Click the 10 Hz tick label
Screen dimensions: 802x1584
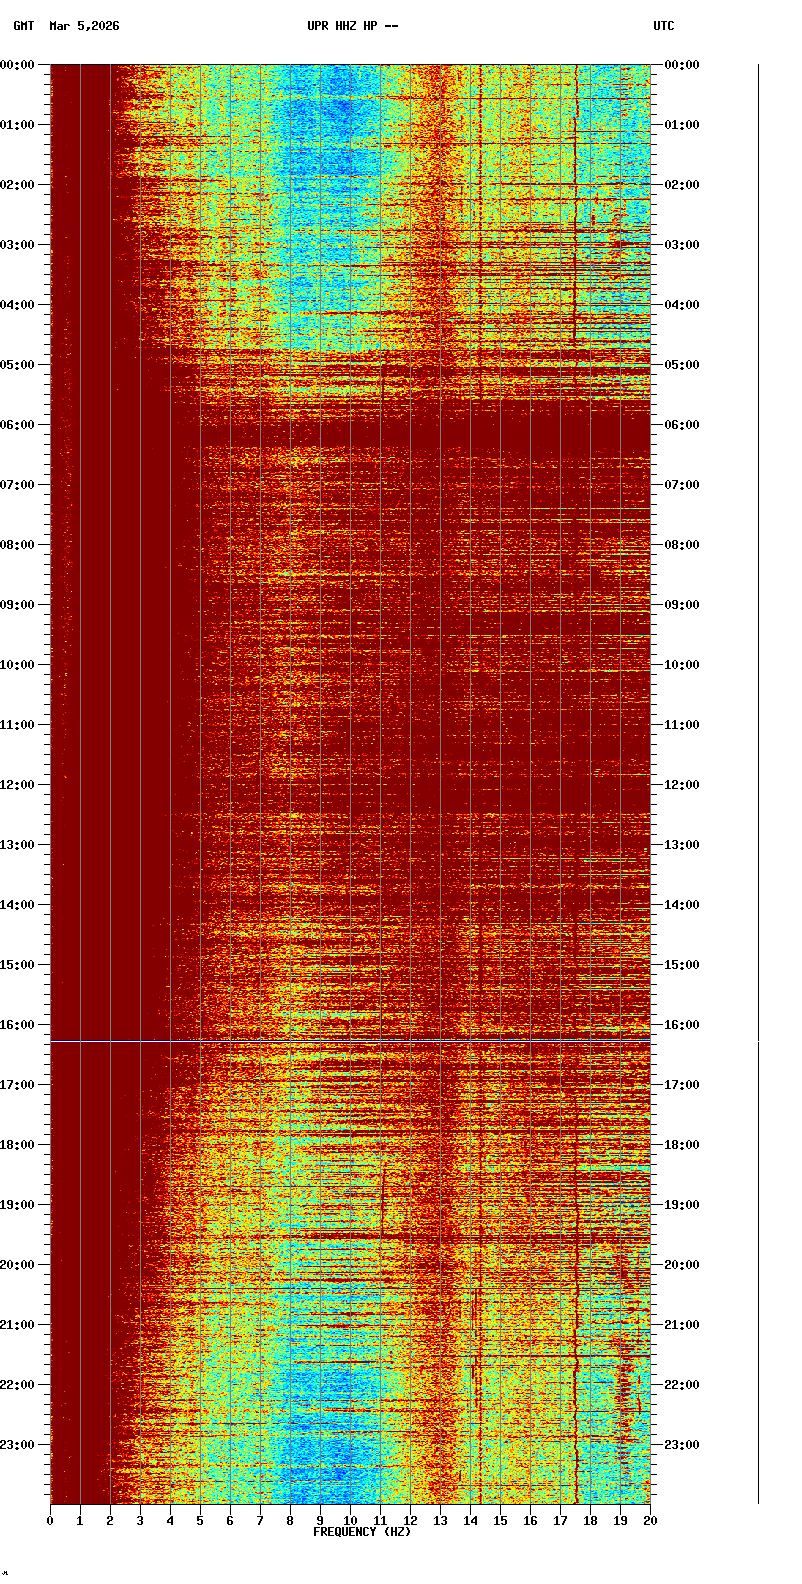(350, 1521)
